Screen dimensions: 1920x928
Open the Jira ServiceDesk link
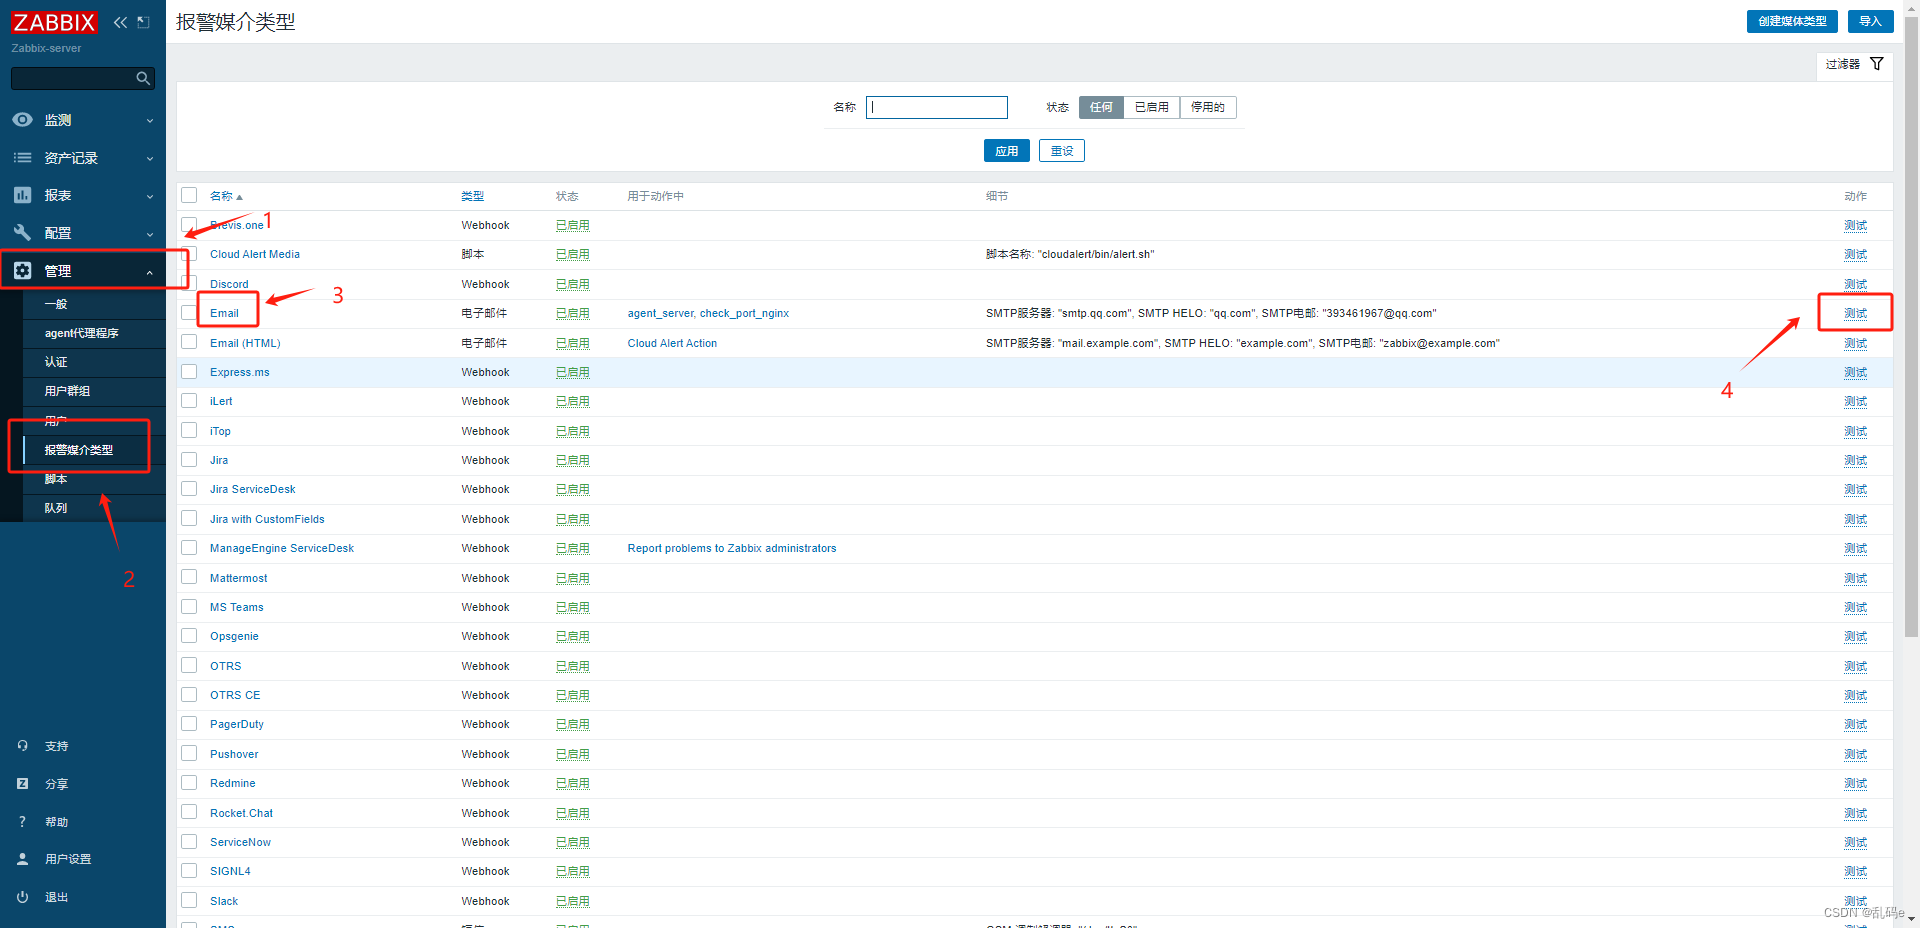click(x=253, y=489)
